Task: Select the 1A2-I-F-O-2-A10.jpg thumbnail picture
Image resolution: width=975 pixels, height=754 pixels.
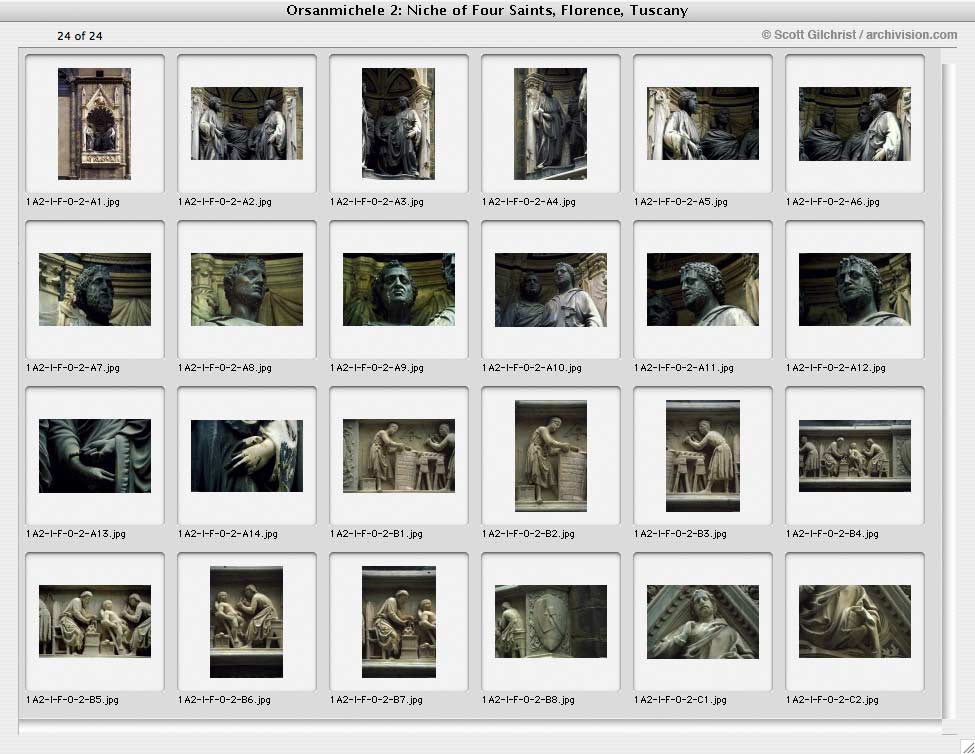Action: pyautogui.click(x=551, y=290)
